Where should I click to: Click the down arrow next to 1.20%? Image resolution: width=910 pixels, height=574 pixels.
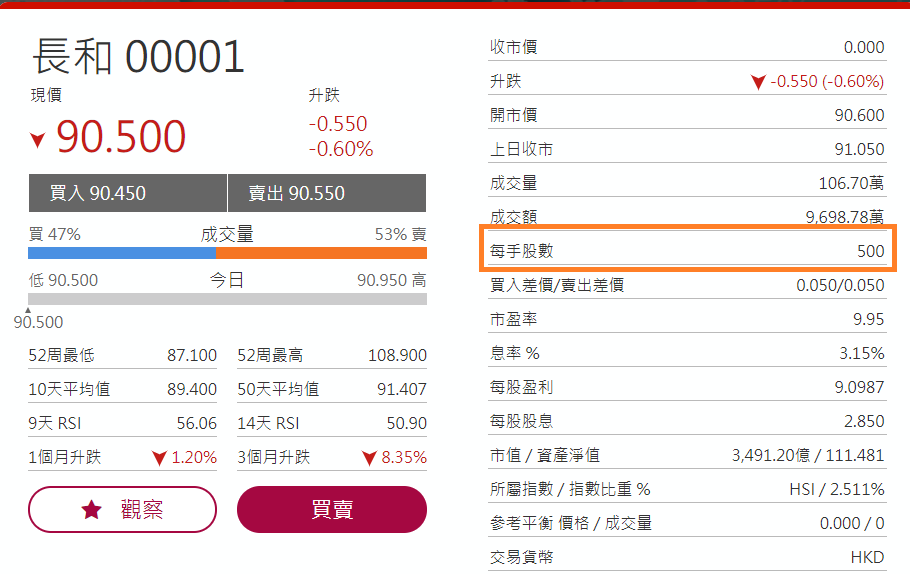(159, 458)
